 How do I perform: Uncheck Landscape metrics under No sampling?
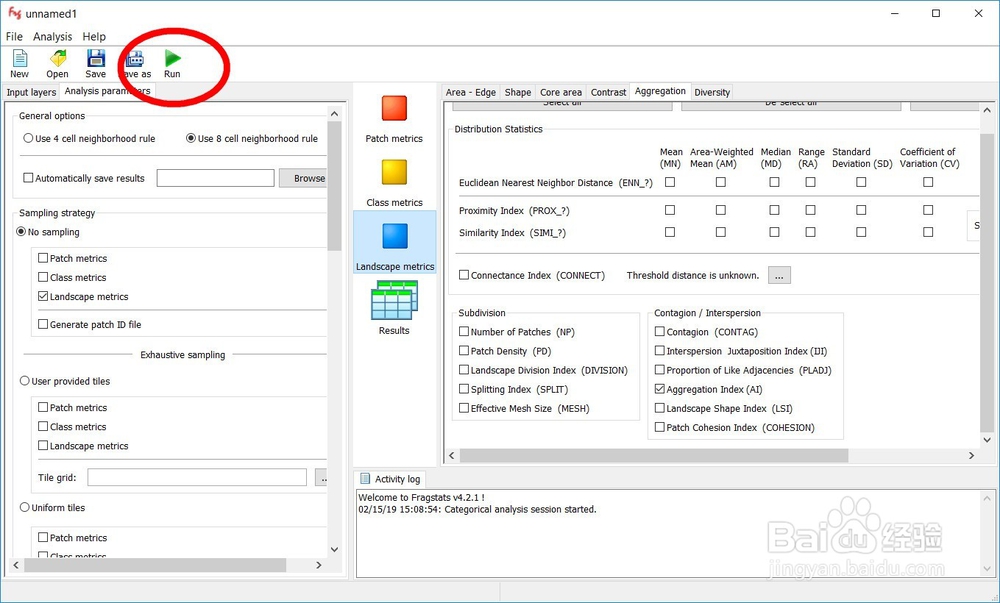click(43, 296)
